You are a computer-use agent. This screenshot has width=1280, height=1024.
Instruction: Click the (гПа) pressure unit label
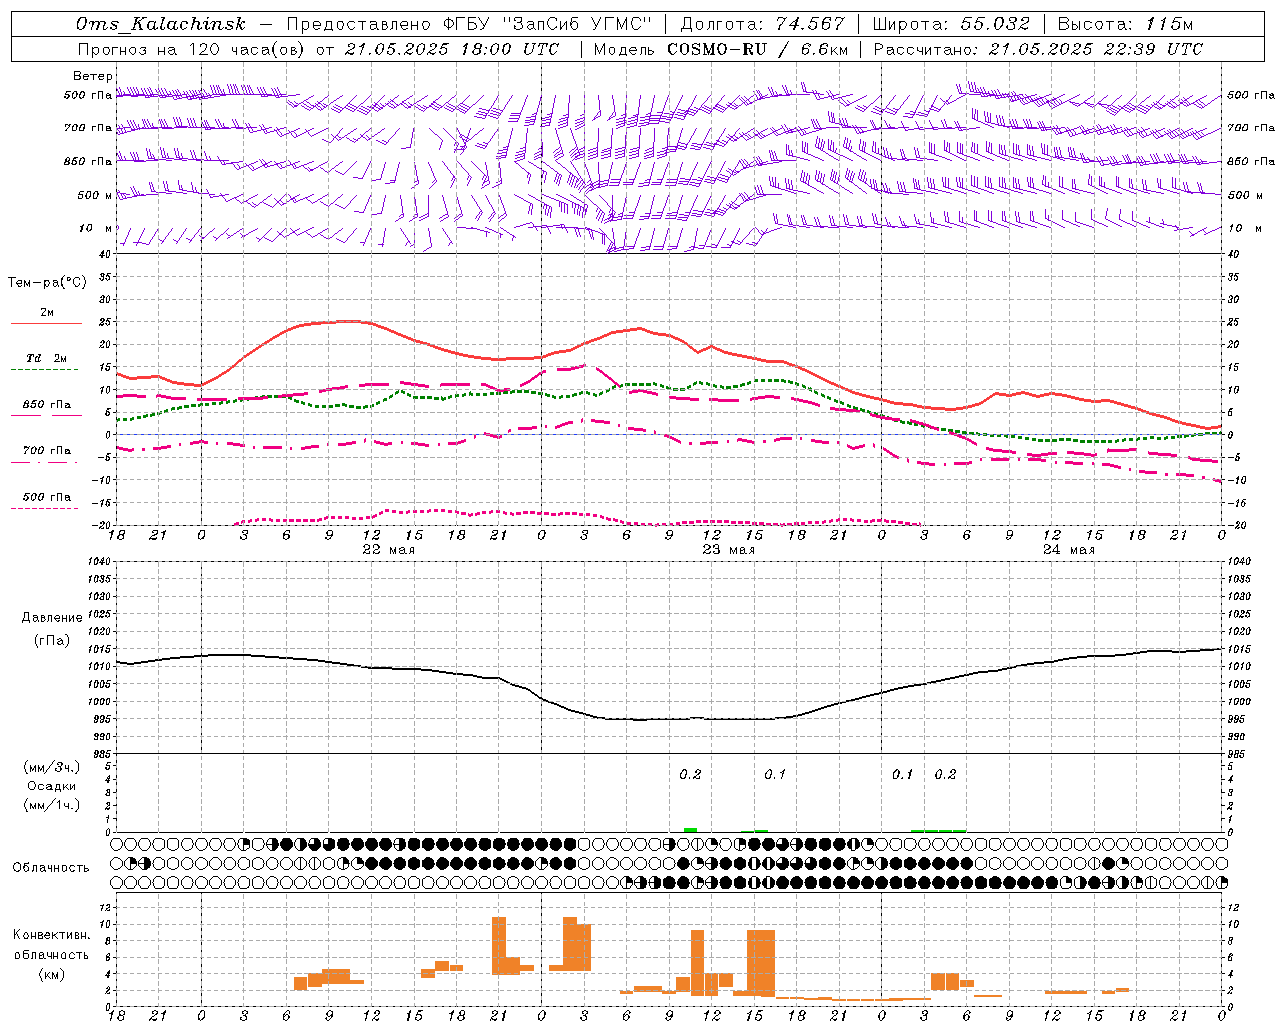pos(50,641)
